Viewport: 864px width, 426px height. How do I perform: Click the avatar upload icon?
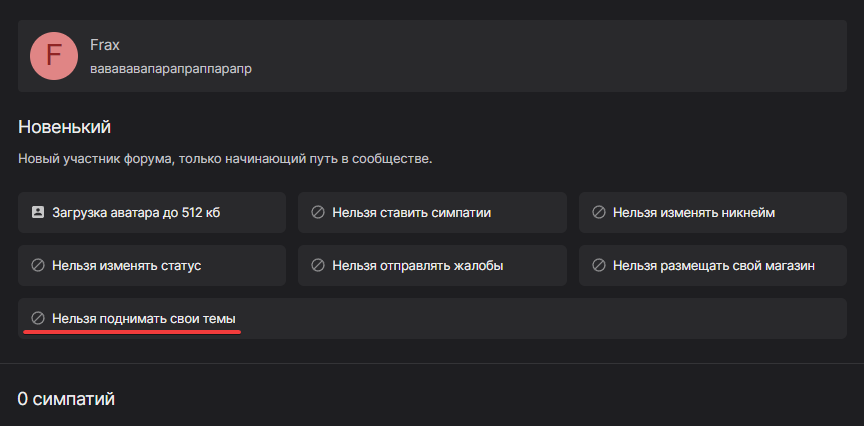(38, 212)
